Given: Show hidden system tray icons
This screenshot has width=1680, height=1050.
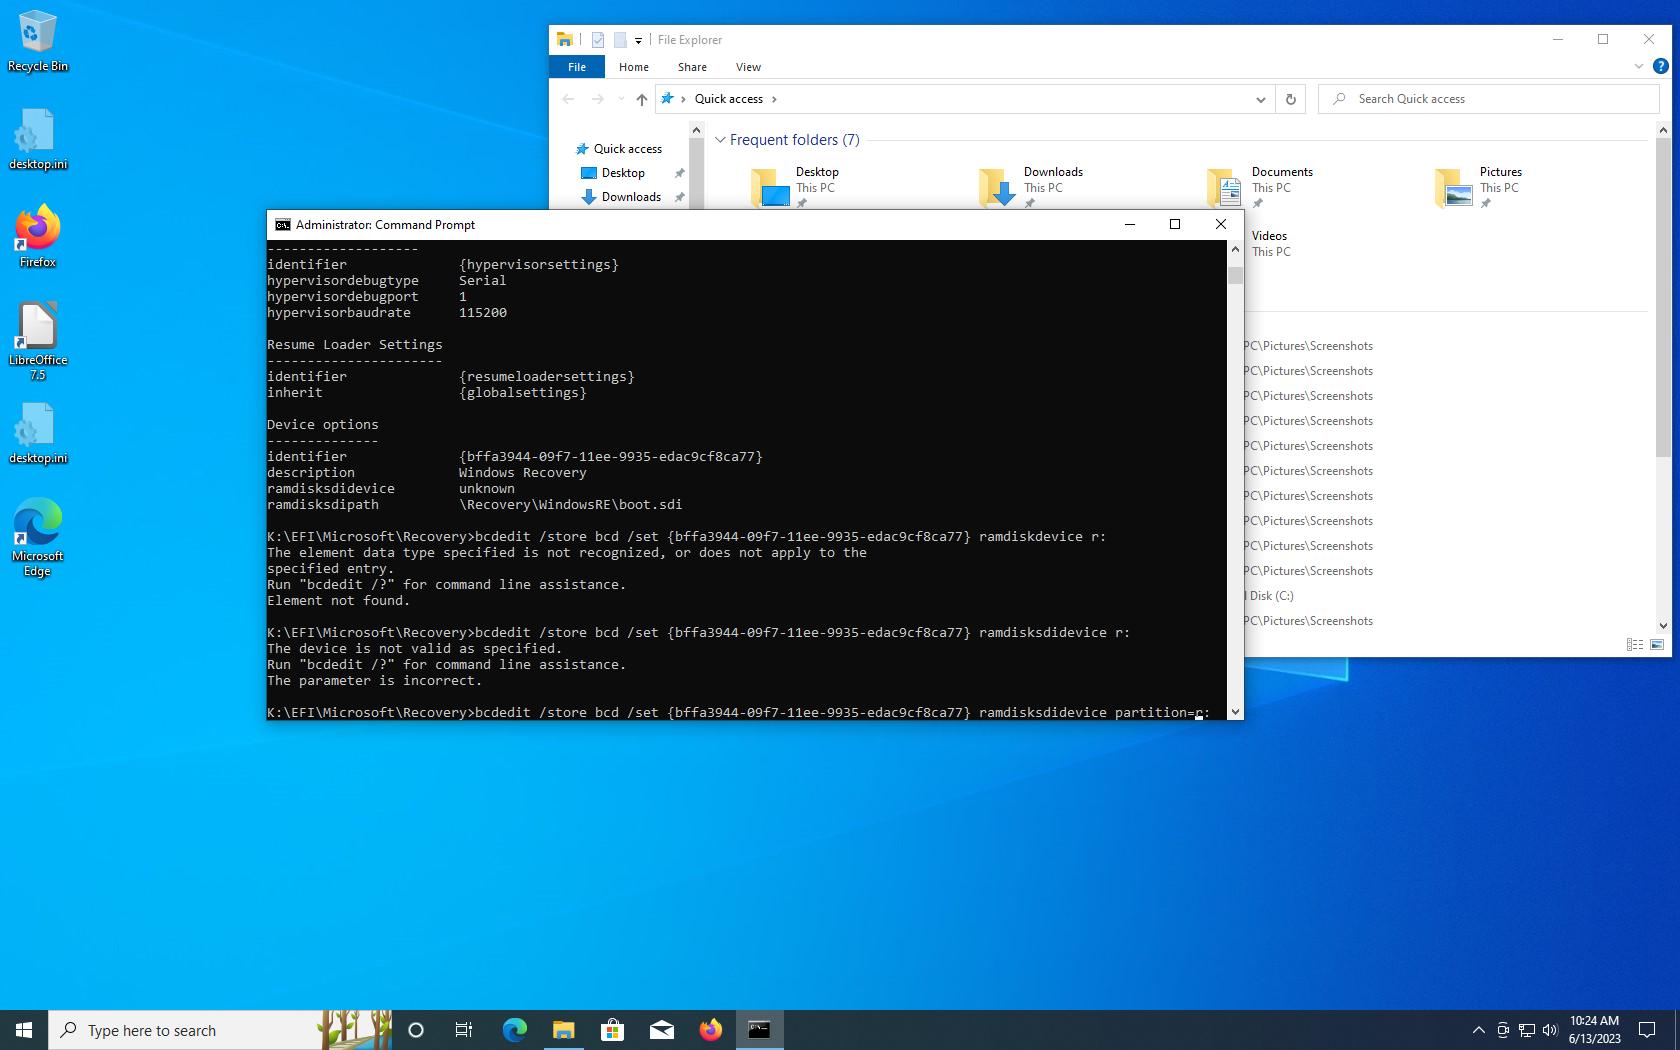Looking at the screenshot, I should [1478, 1030].
